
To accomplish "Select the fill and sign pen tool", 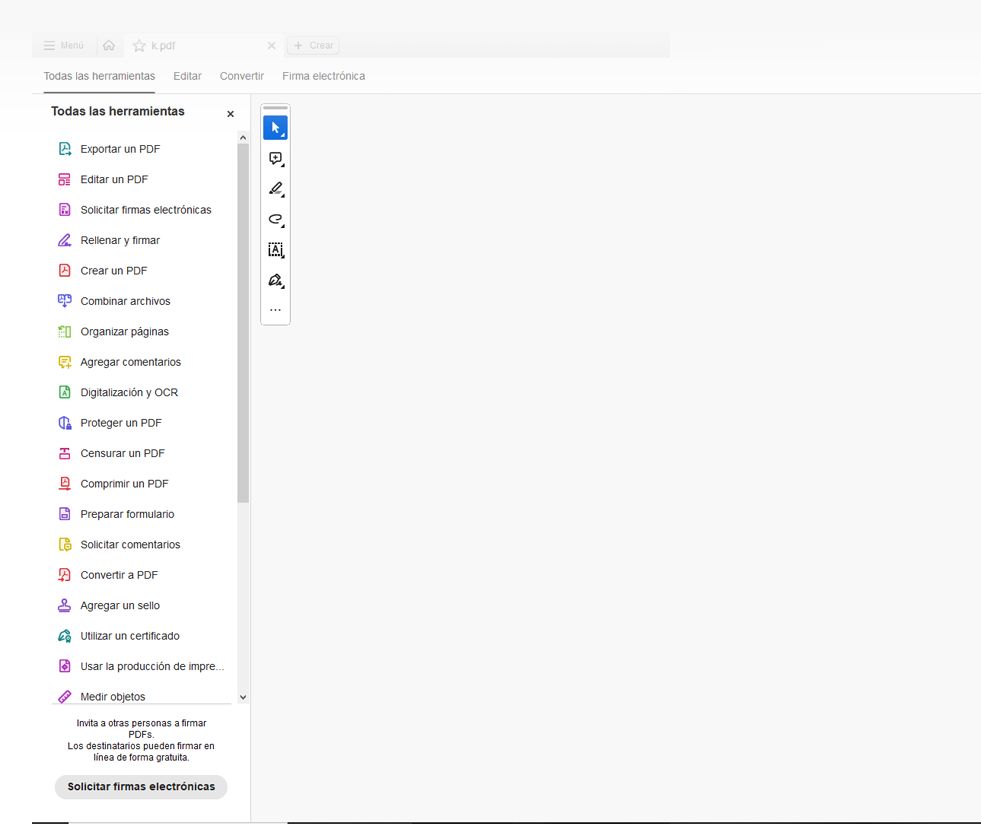I will coord(275,280).
